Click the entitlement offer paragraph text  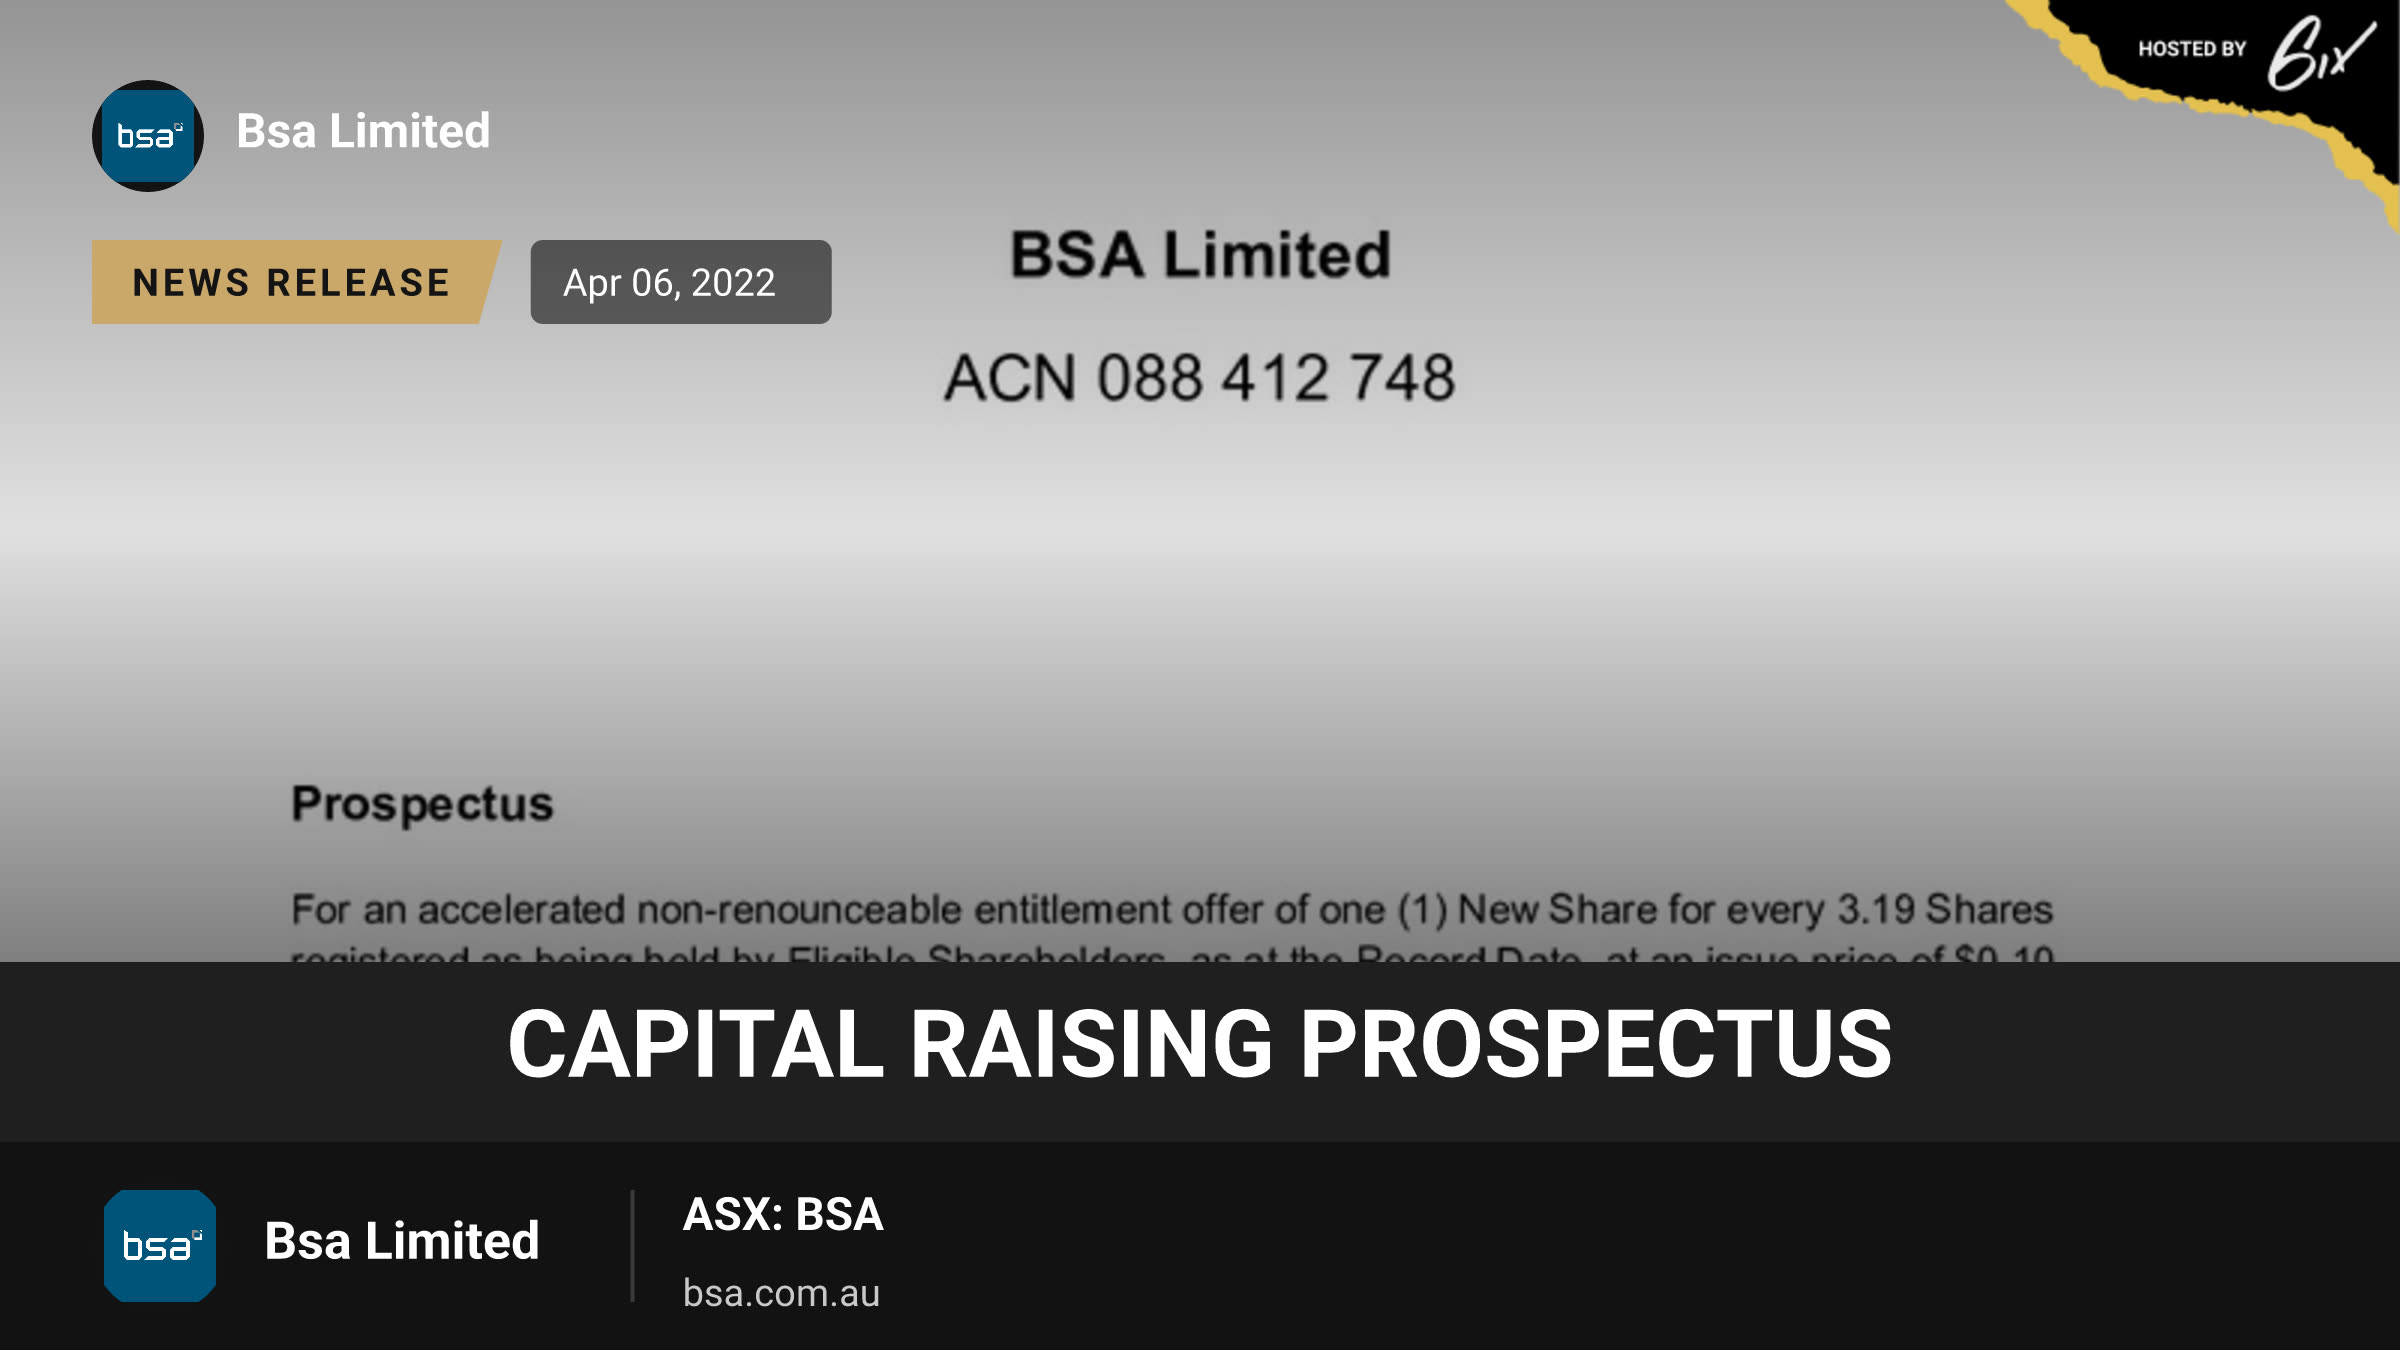1172,910
